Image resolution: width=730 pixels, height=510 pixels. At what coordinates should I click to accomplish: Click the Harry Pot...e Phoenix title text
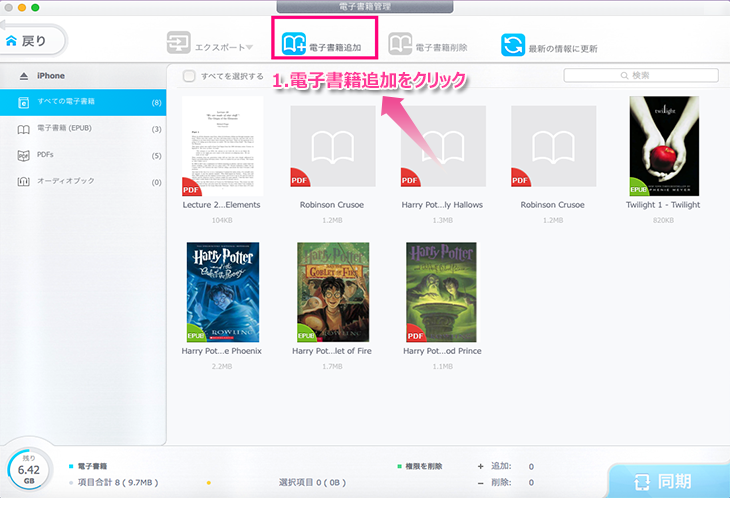tap(222, 351)
